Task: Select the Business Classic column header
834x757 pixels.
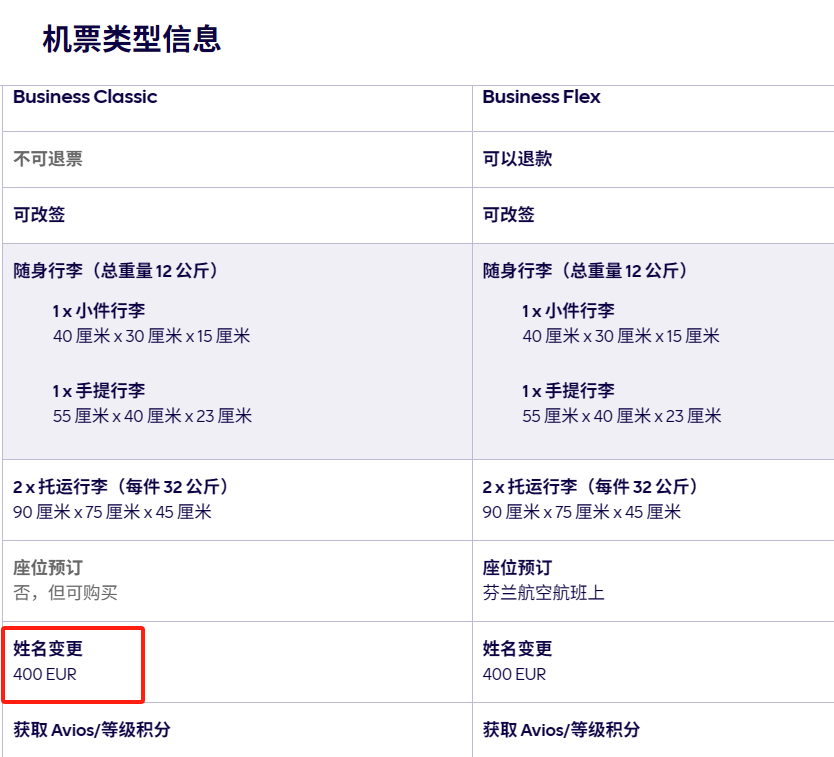Action: pyautogui.click(x=85, y=97)
